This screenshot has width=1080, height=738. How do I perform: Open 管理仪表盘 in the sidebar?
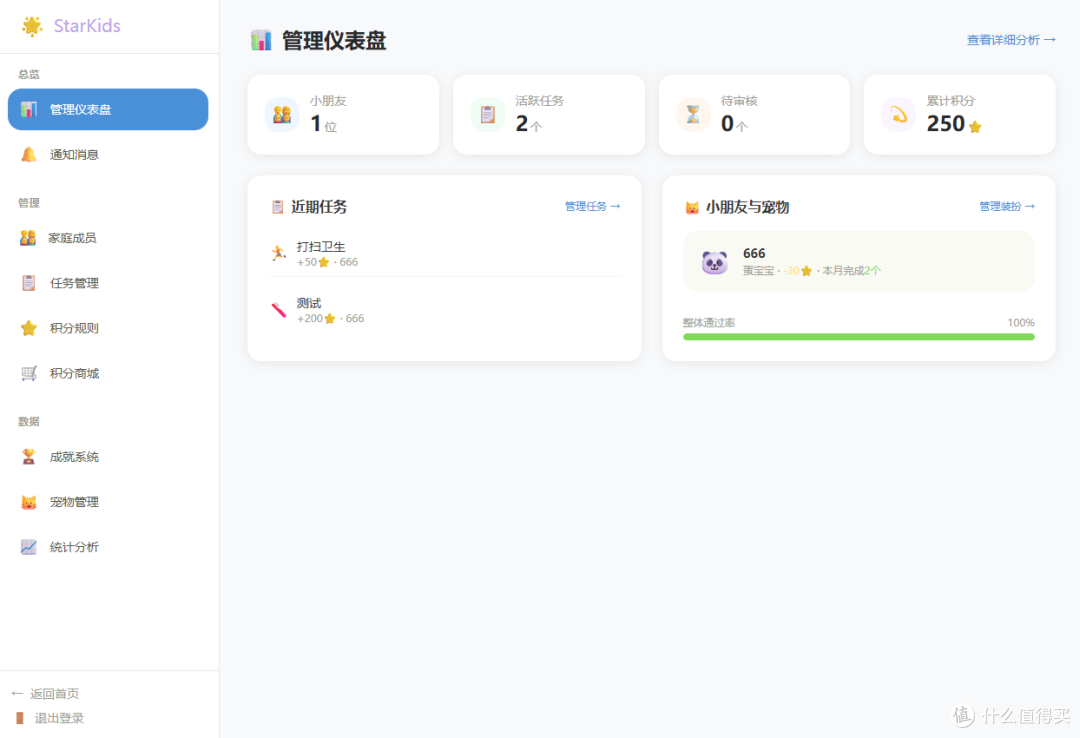coord(108,110)
